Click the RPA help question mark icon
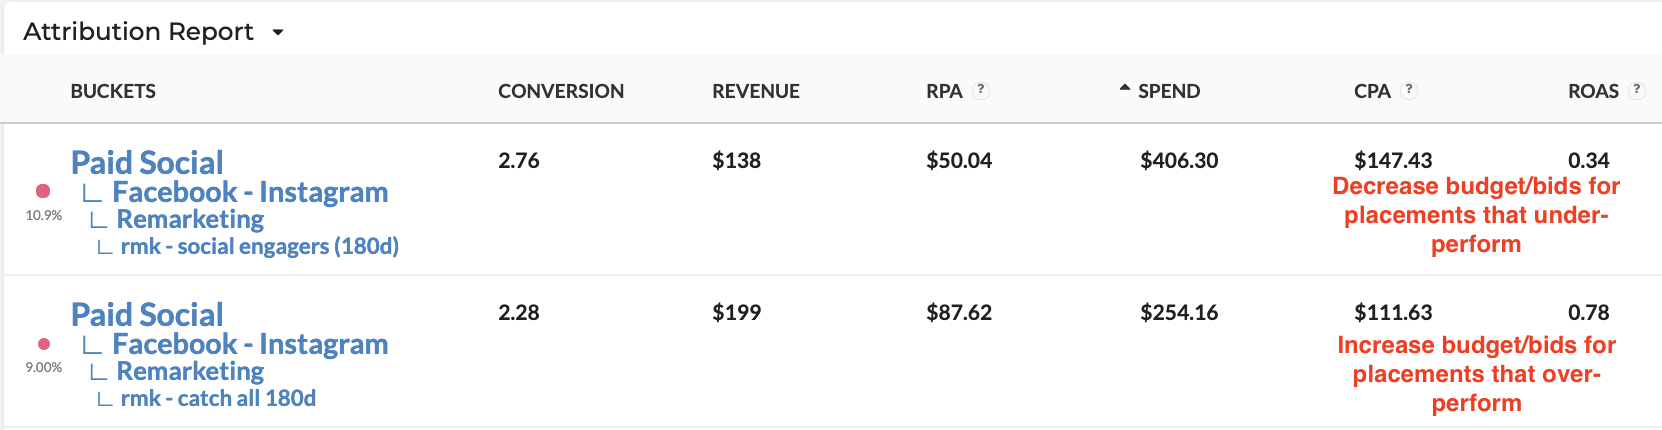The image size is (1662, 430). click(981, 89)
